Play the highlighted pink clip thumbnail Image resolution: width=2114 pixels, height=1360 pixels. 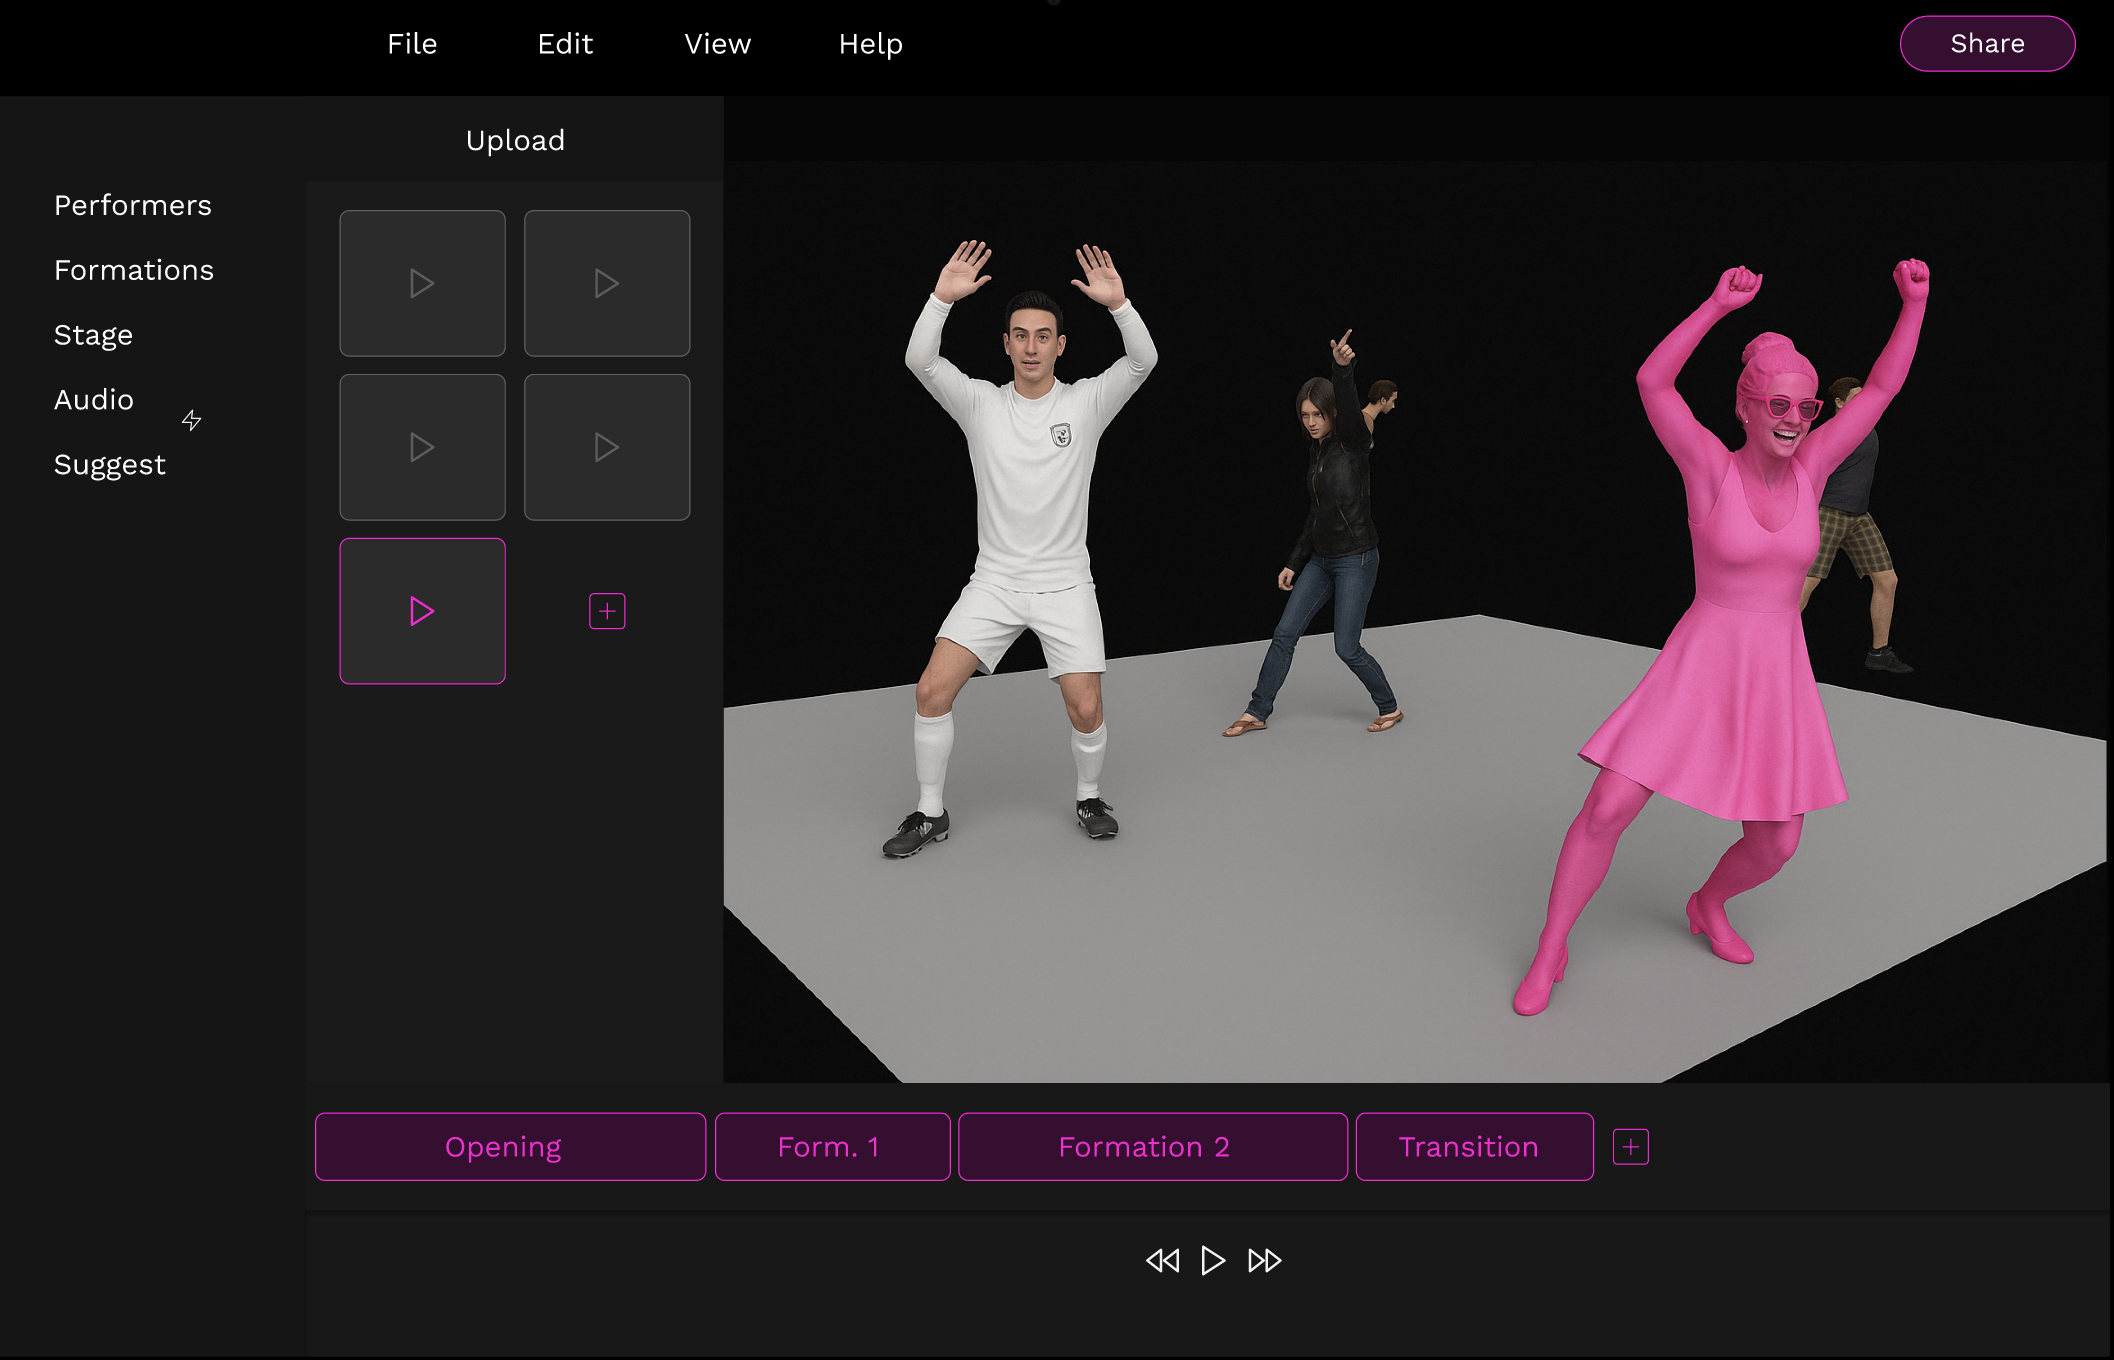422,611
